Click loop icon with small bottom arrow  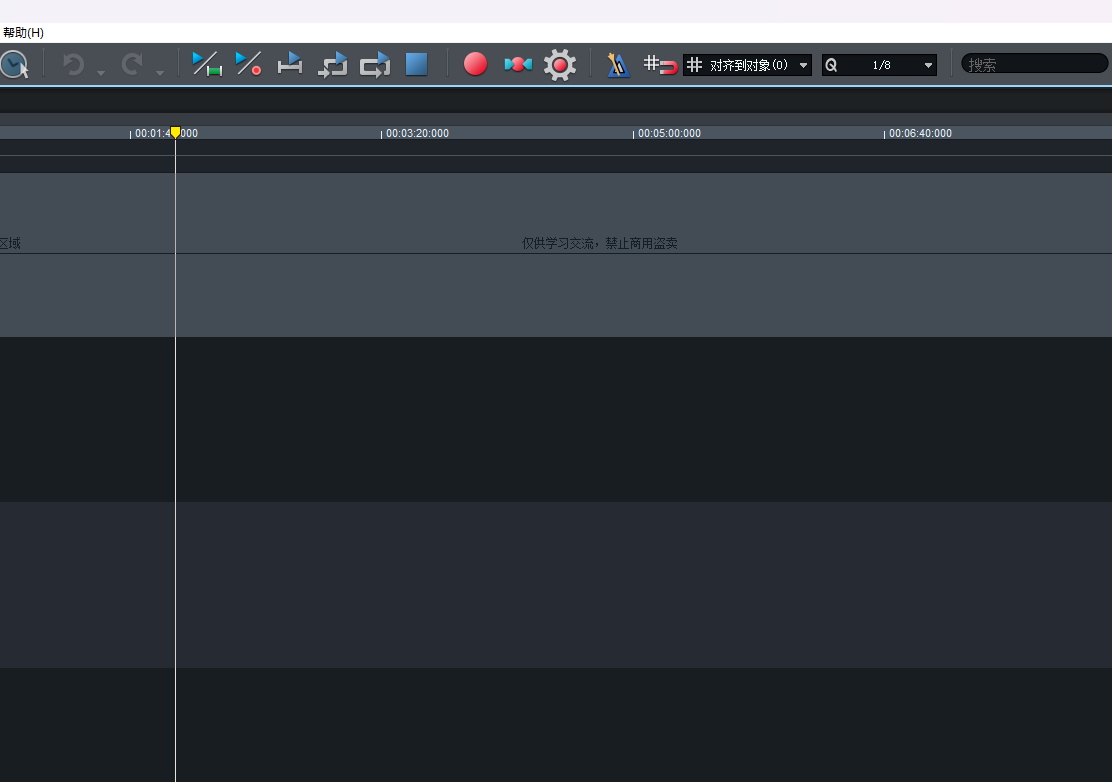click(332, 65)
